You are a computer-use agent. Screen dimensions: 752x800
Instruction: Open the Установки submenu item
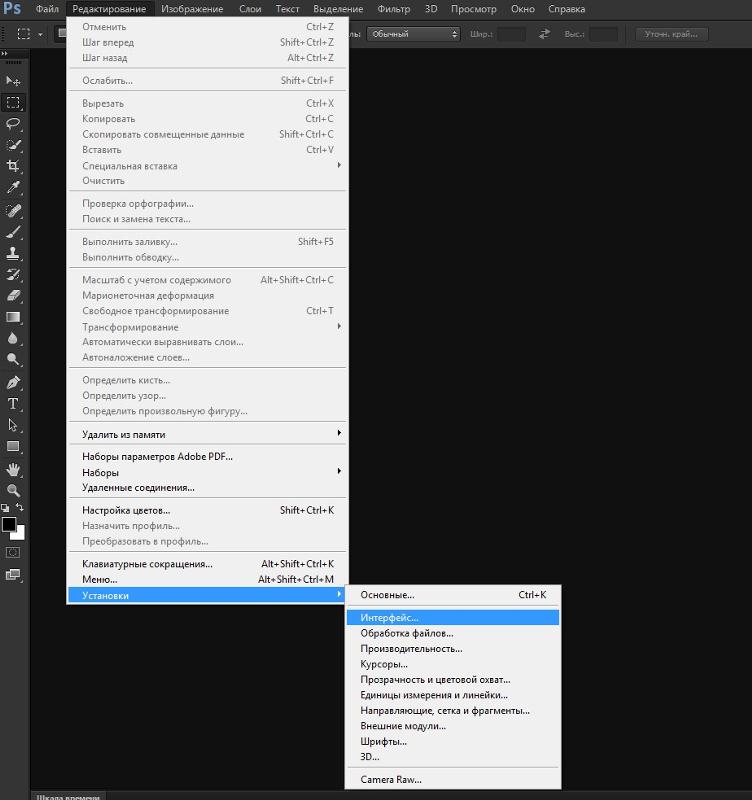click(208, 595)
